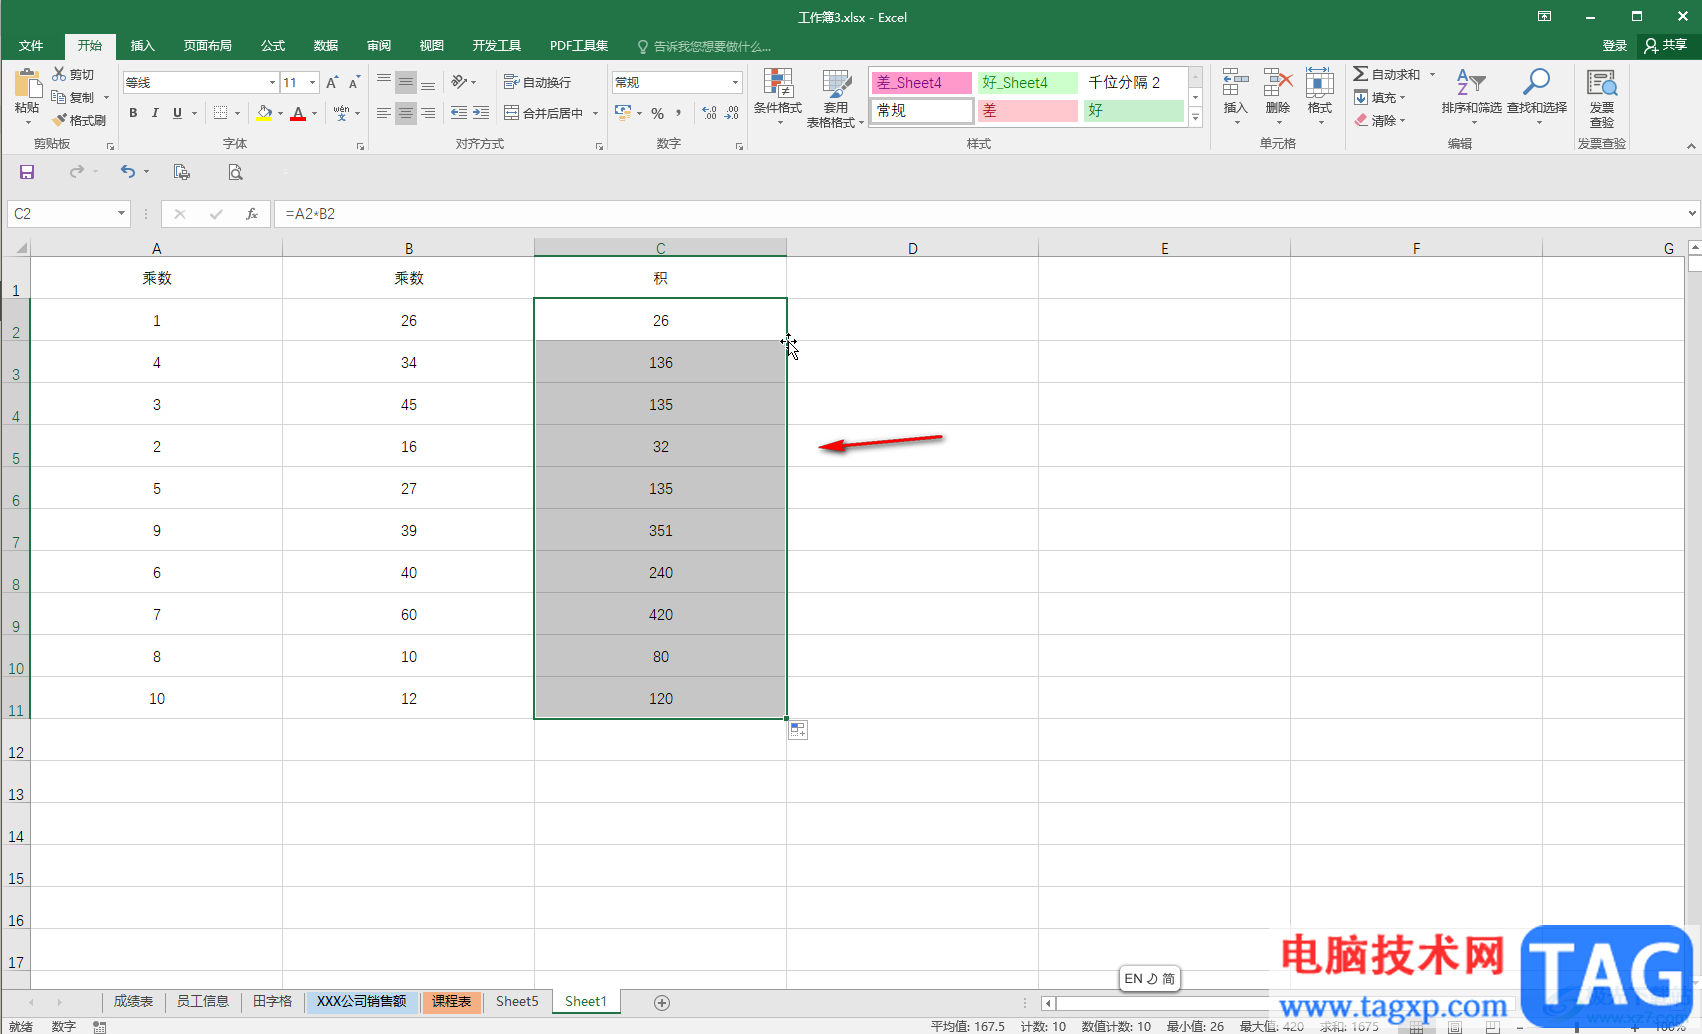The width and height of the screenshot is (1702, 1034).
Task: Toggle align right
Action: (428, 113)
